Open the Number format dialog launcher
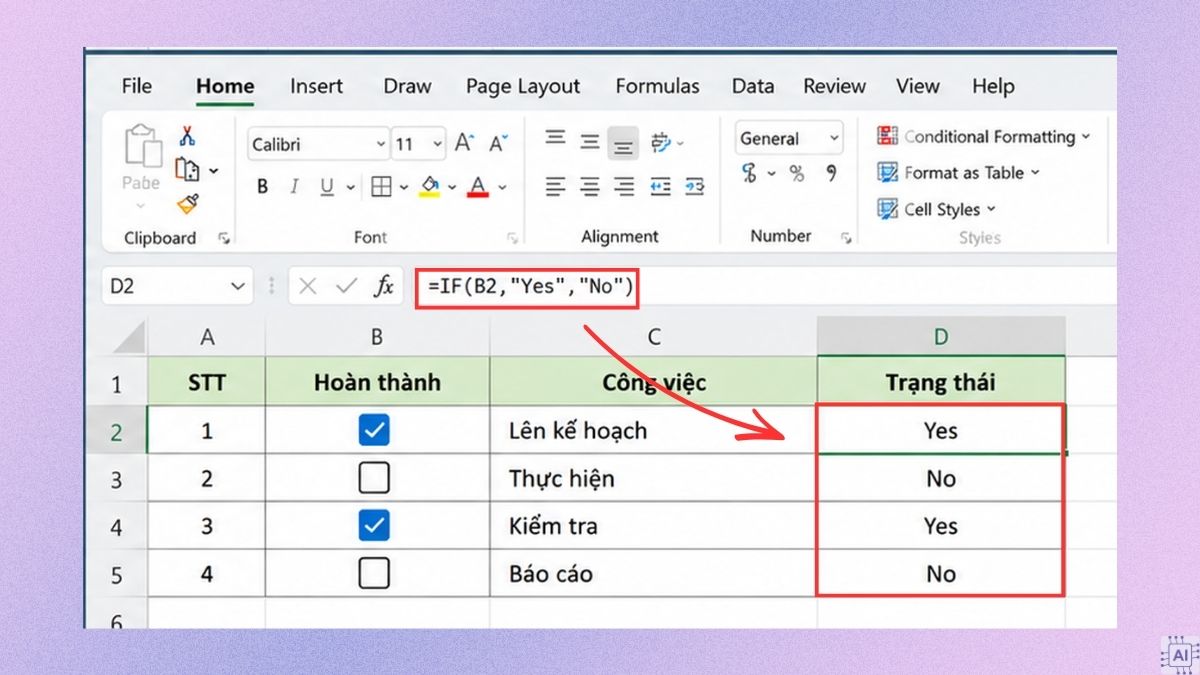The width and height of the screenshot is (1200, 675). pos(846,238)
